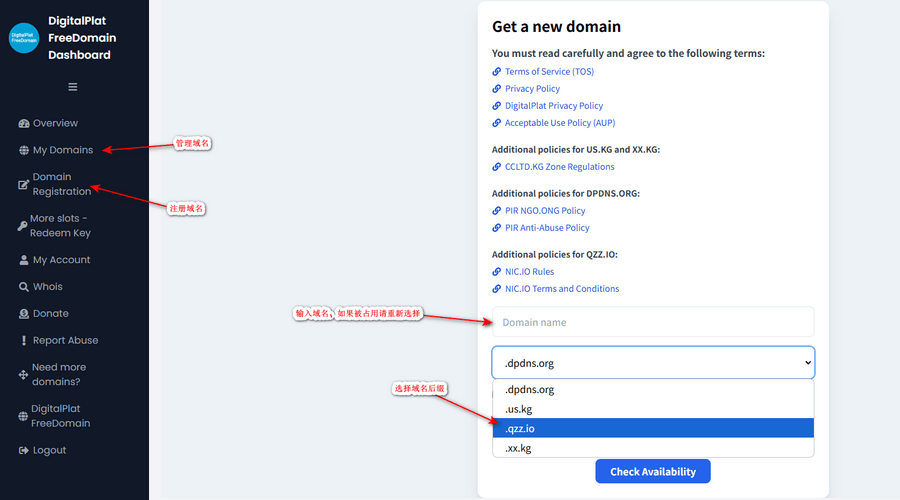Screen dimensions: 900x500
Task: Click link icon beside PIR Anti-Abuse Policy
Action: 496,228
